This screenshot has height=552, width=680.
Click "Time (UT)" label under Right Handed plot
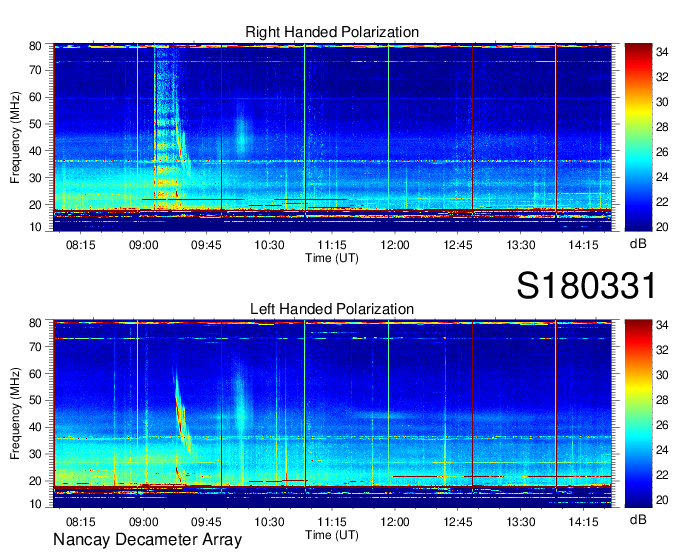click(332, 258)
